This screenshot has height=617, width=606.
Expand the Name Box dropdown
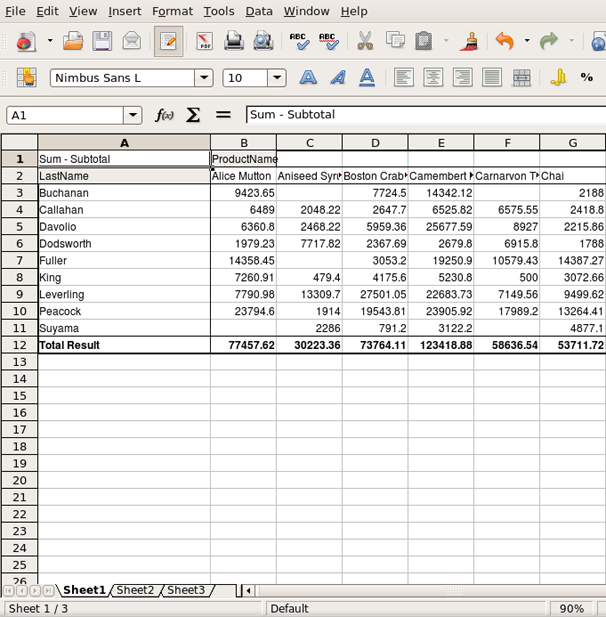pos(133,115)
